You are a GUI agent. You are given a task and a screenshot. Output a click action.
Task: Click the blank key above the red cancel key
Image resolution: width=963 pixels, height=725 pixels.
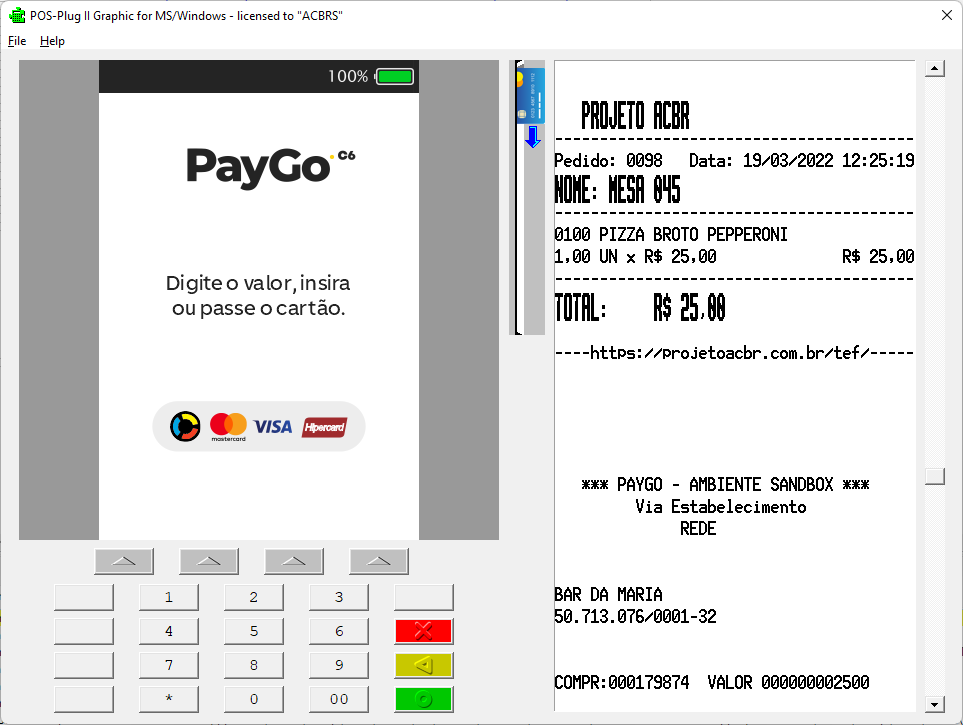424,597
